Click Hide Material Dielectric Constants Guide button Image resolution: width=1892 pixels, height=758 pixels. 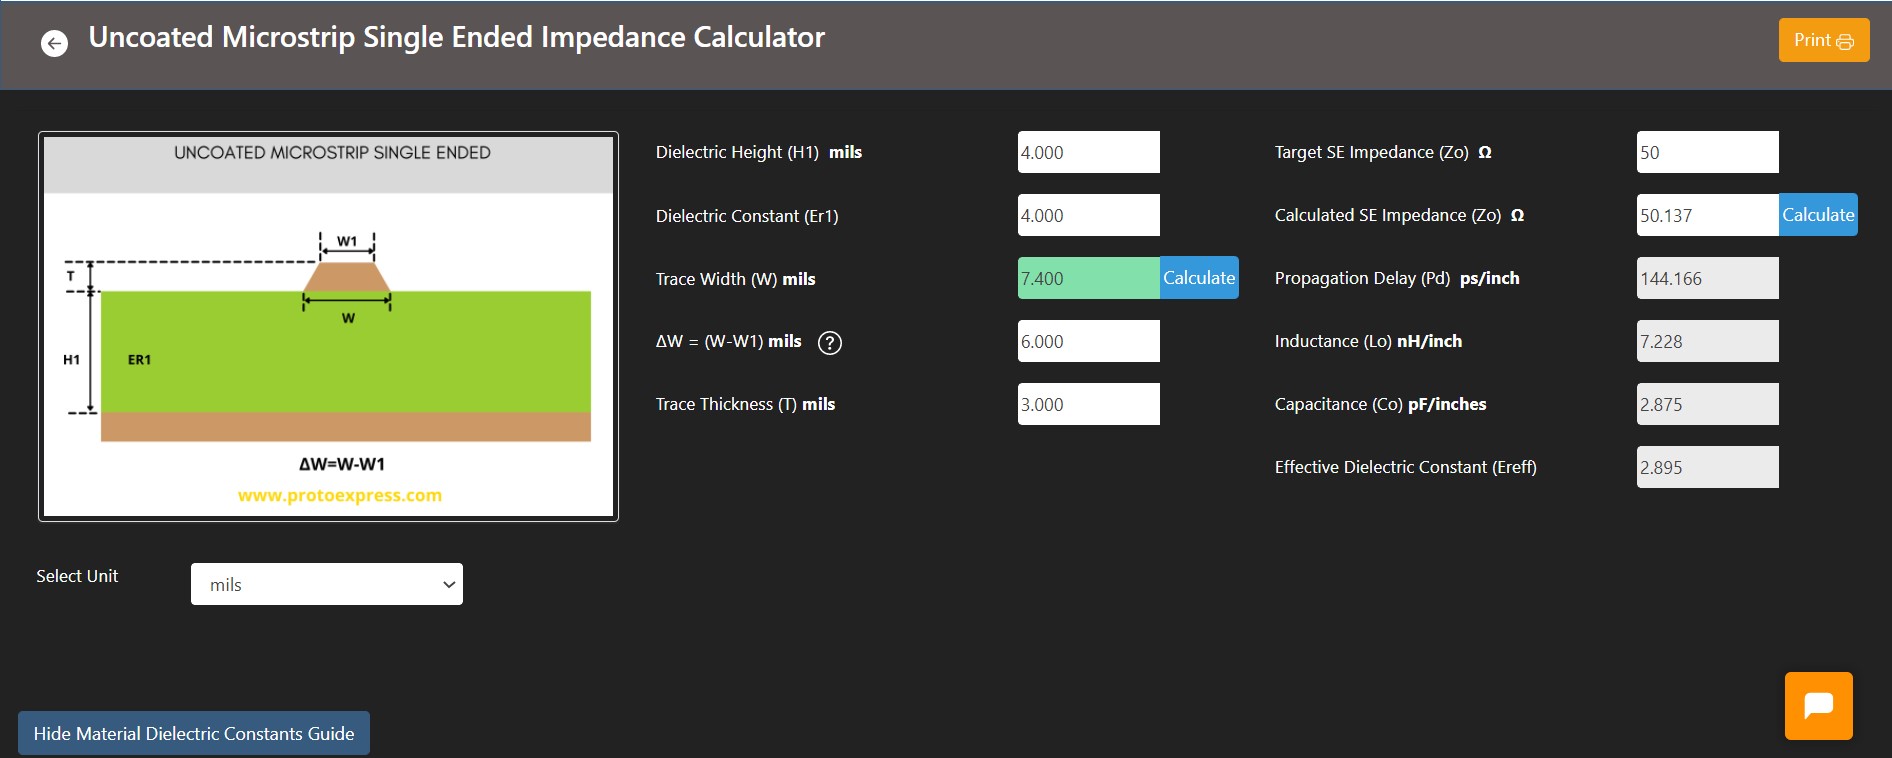[194, 733]
